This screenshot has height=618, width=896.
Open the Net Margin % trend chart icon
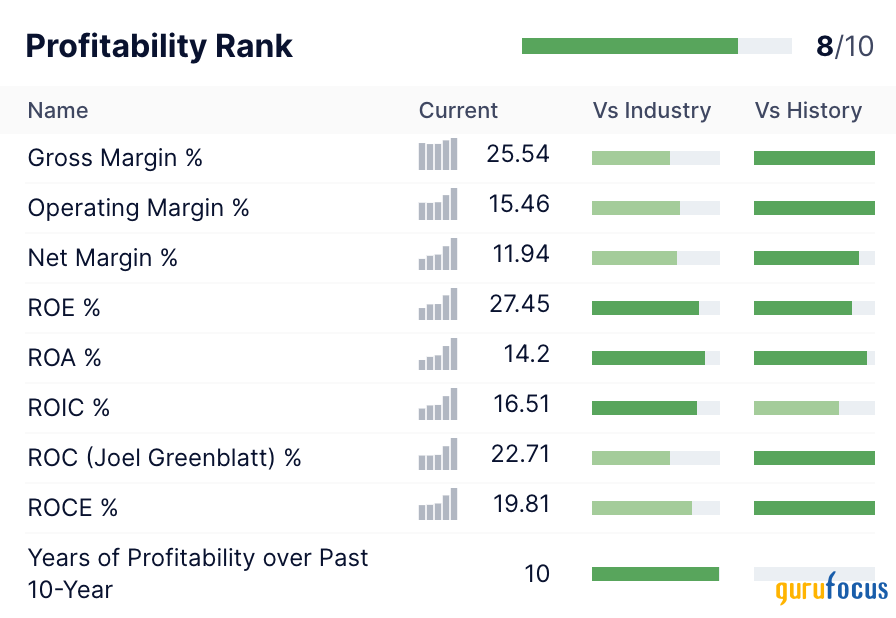[438, 255]
